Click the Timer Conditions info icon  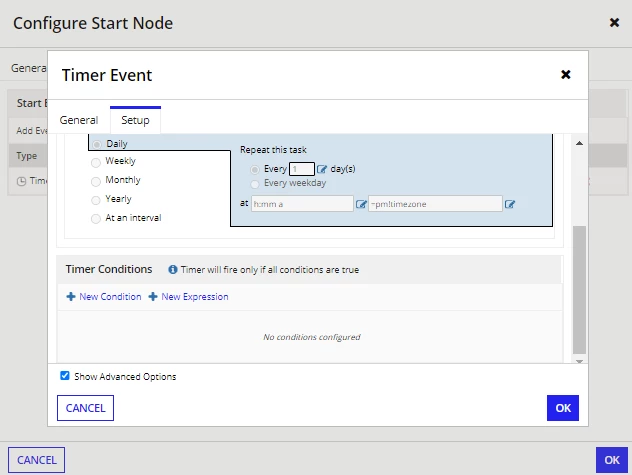(x=173, y=269)
